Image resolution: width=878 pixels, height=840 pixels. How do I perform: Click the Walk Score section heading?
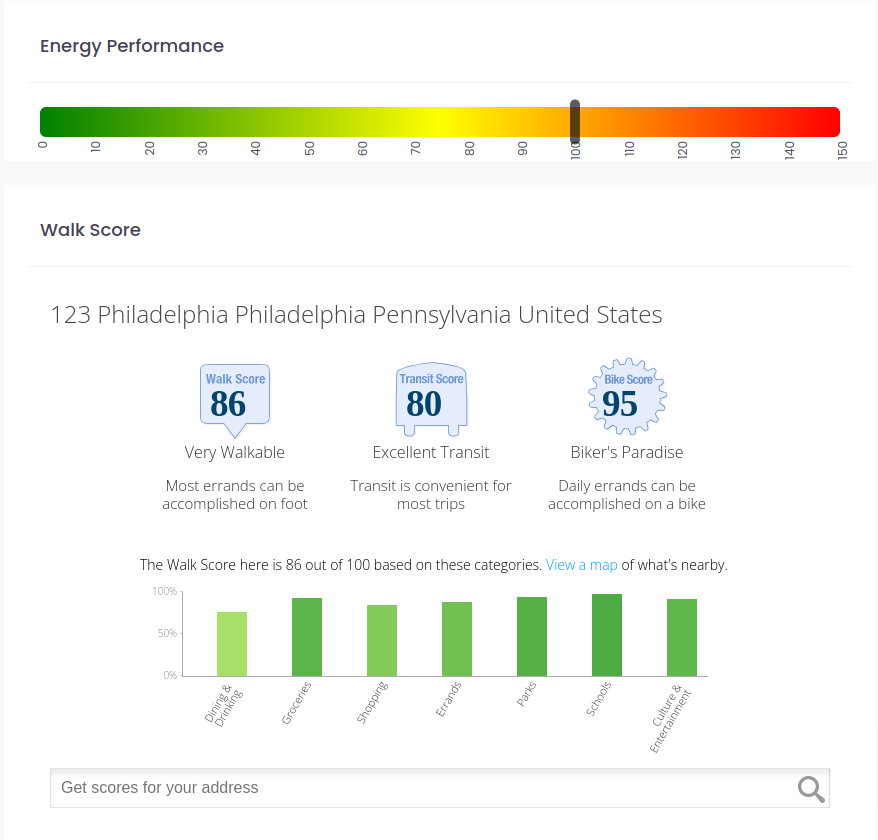(x=90, y=230)
